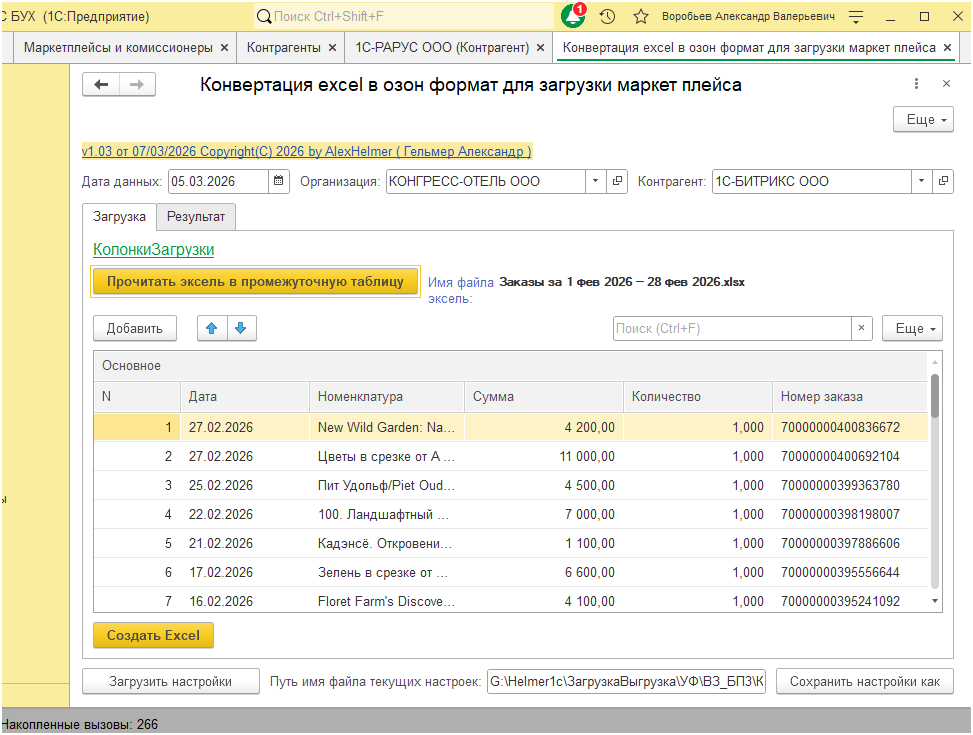Click the Создать Excel button
This screenshot has width=973, height=735.
point(153,635)
